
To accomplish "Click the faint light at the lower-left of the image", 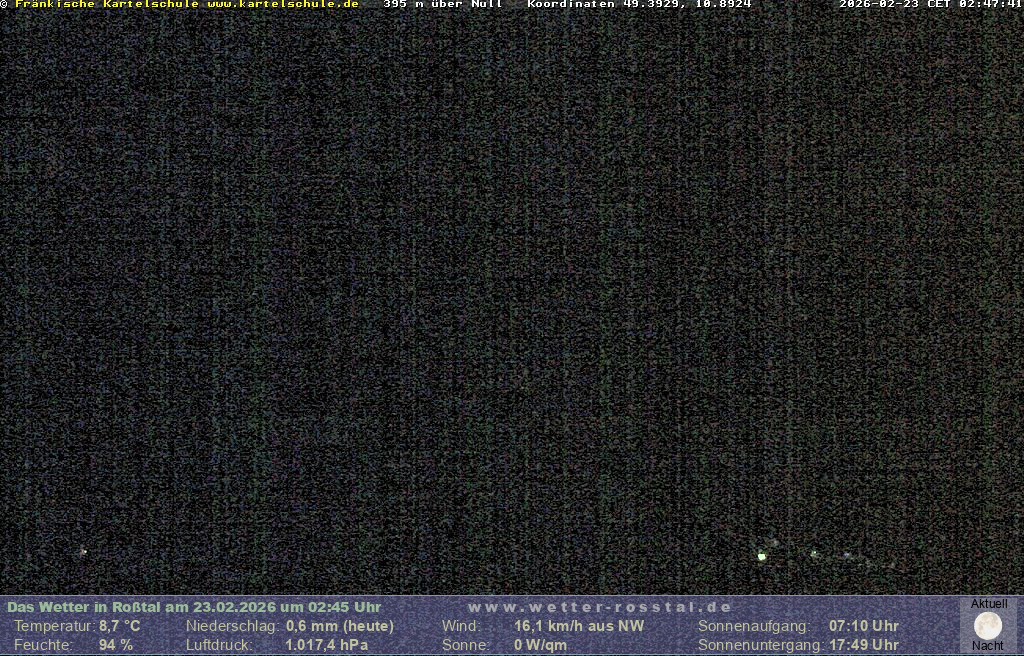I will tap(83, 551).
